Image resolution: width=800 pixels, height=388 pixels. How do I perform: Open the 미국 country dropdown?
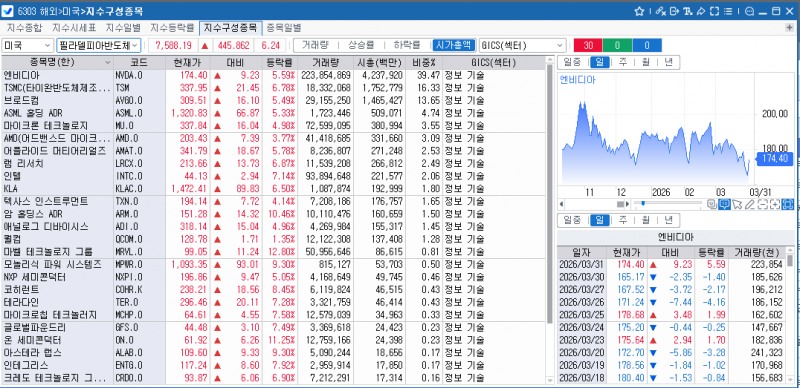pyautogui.click(x=28, y=45)
